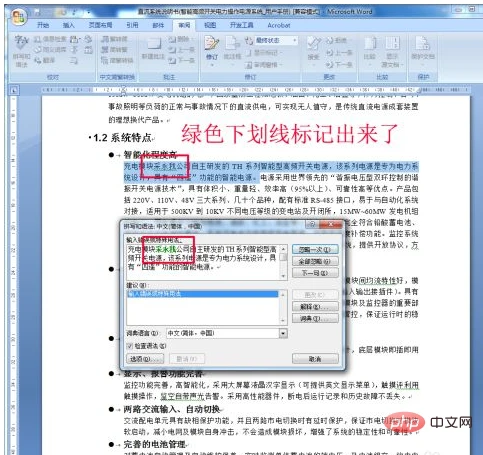This screenshot has height=455, width=483.
Task: Expand the Show Markup (显示标记) dropdown
Action: pyautogui.click(x=264, y=53)
